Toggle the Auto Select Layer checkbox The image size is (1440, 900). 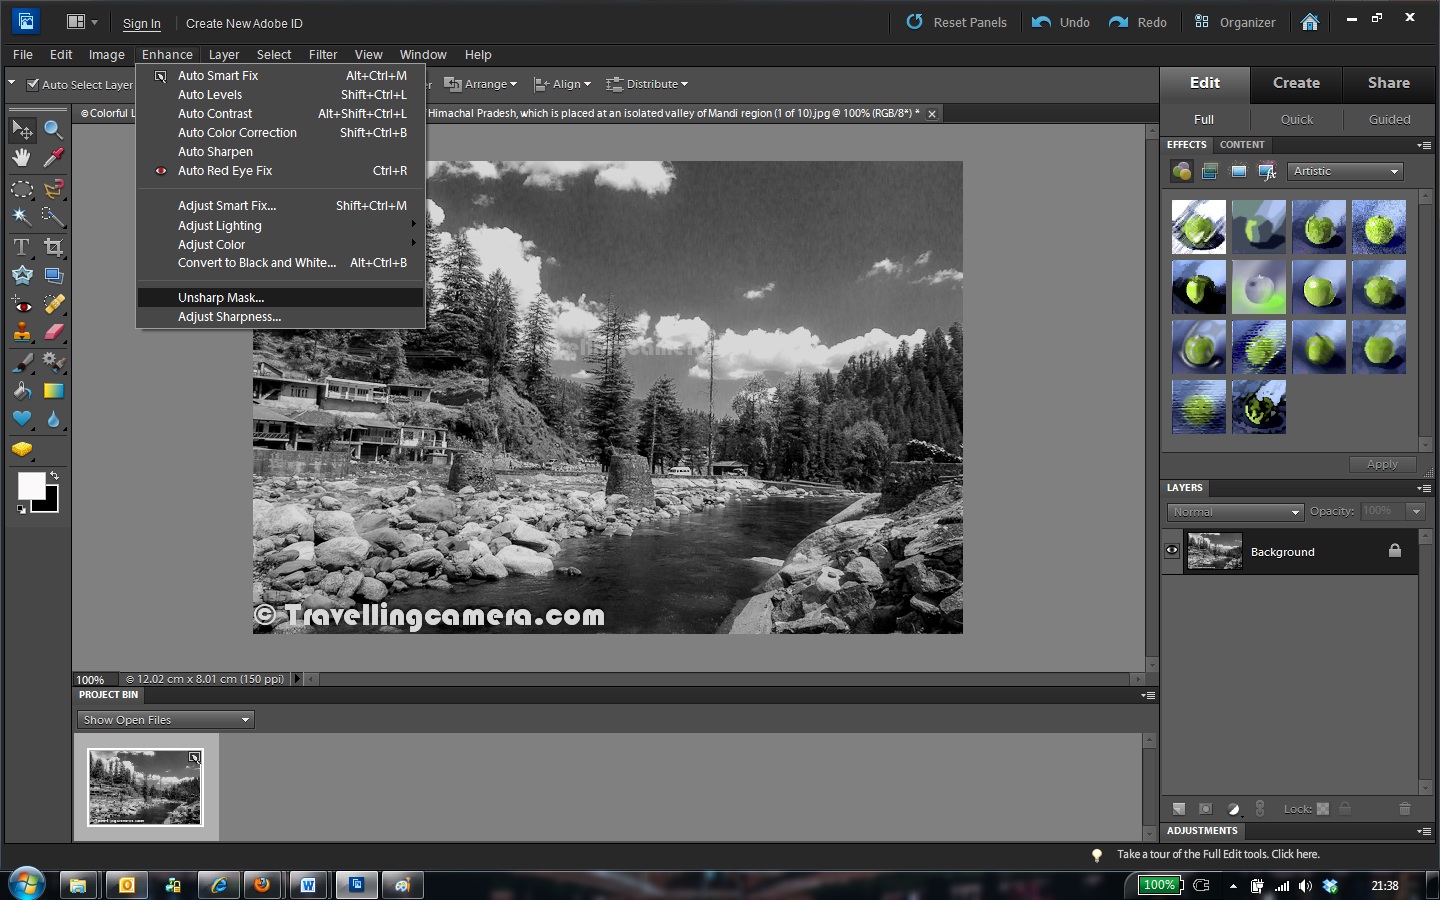point(33,84)
